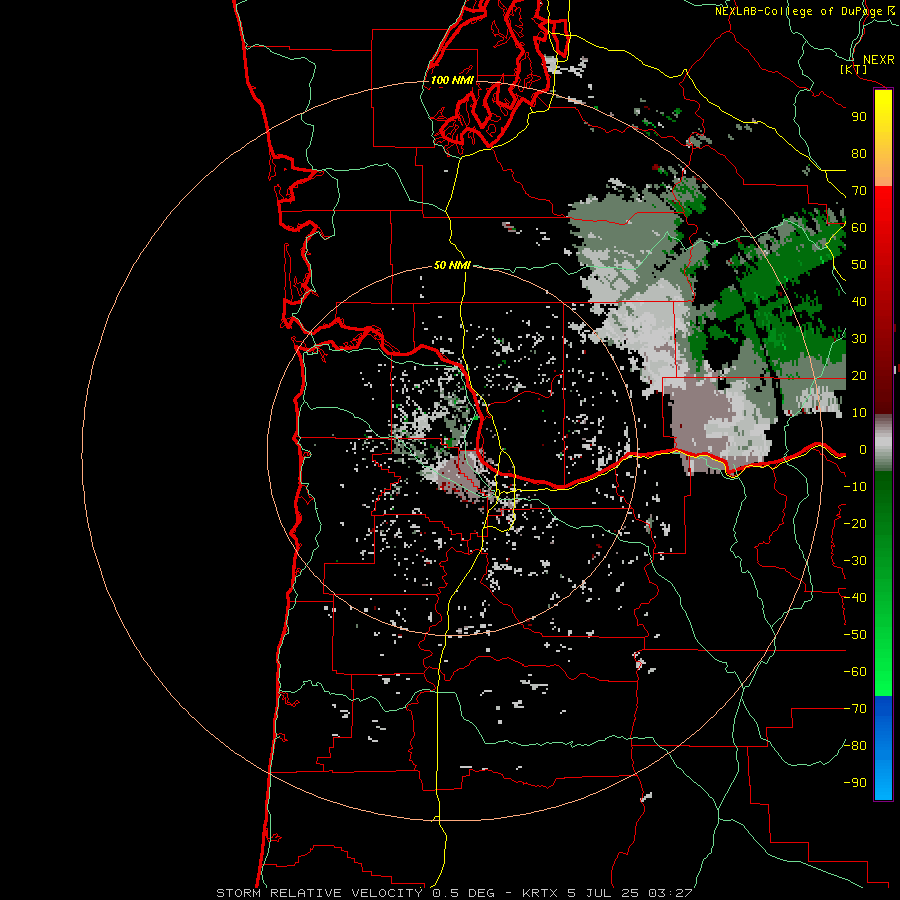Click the "STORM RELATIVE VELOCITY 0.5 DEG" caption

coord(355,893)
